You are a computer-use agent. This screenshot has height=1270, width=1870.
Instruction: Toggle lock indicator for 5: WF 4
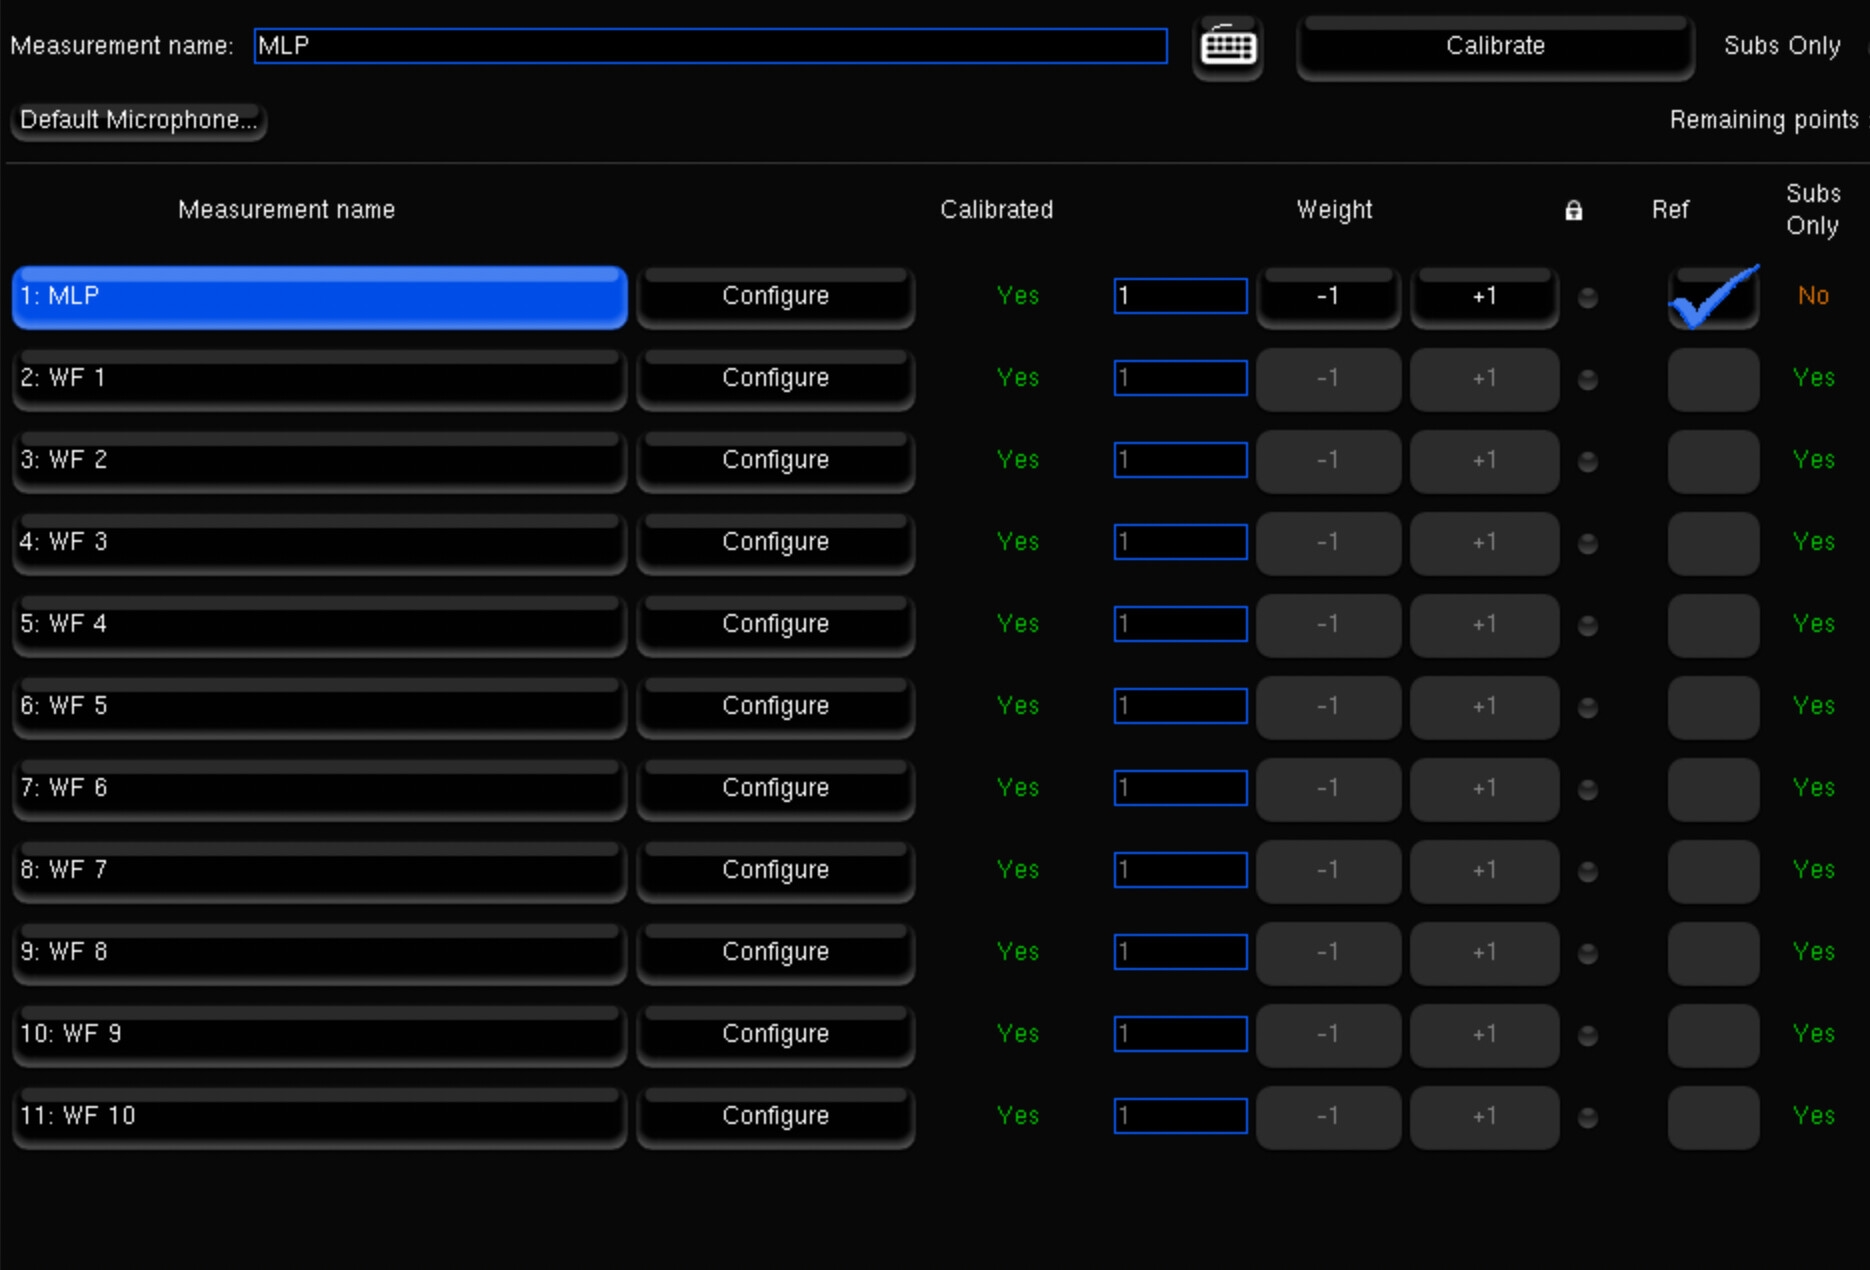[x=1587, y=625]
